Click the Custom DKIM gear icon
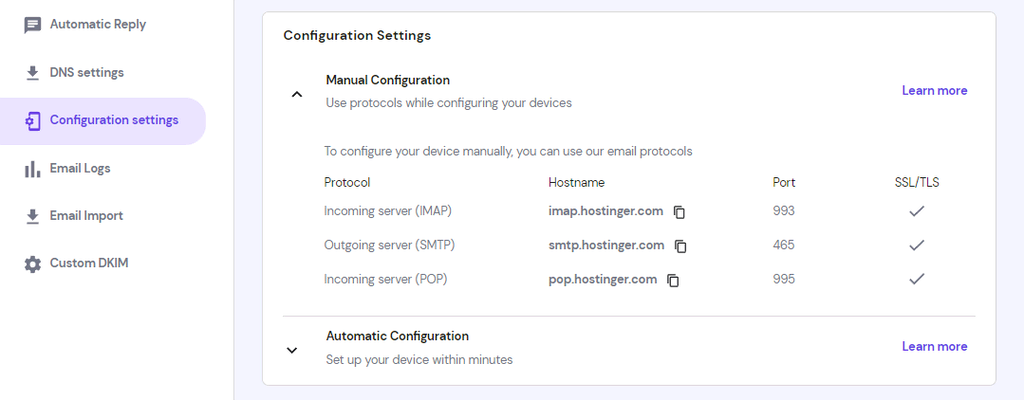This screenshot has height=400, width=1024. pos(33,264)
